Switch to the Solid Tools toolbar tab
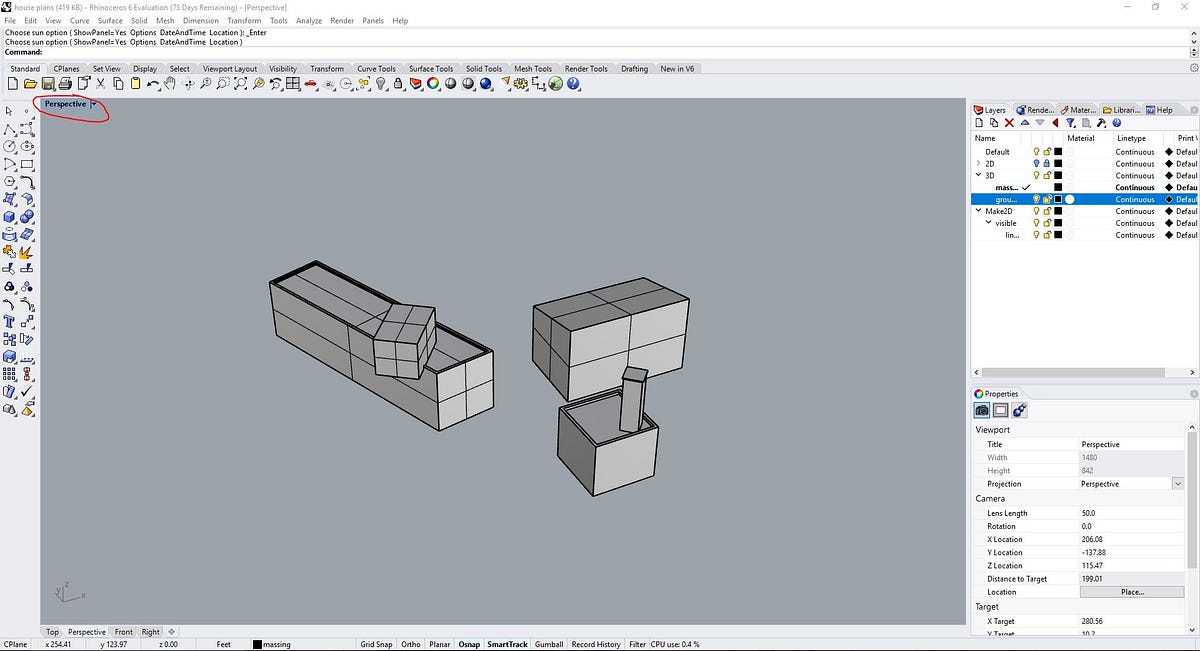1200x651 pixels. (x=483, y=68)
